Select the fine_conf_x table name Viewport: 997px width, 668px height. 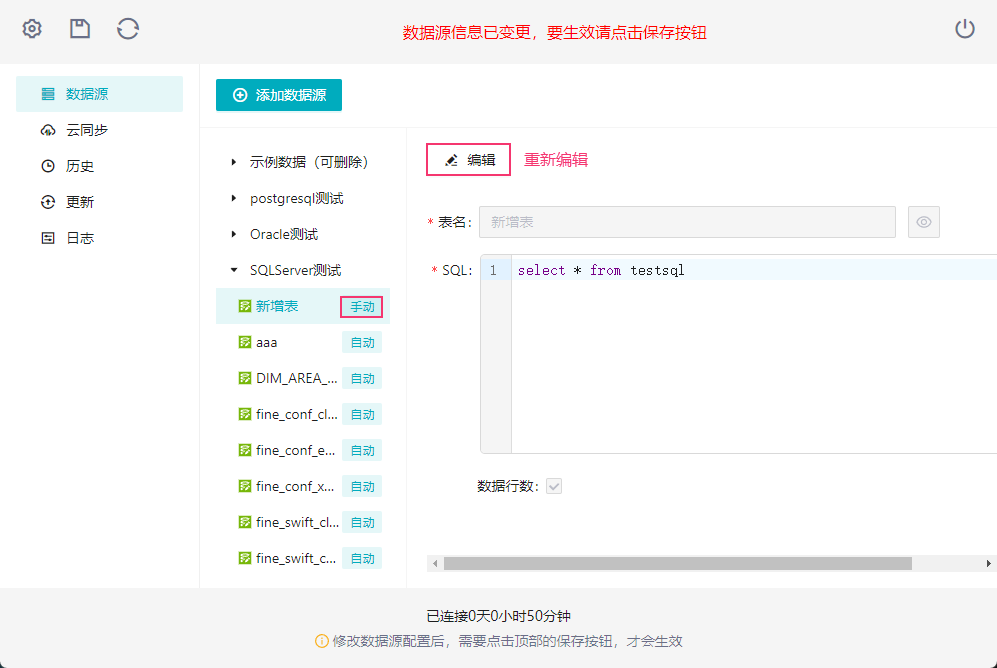click(294, 486)
